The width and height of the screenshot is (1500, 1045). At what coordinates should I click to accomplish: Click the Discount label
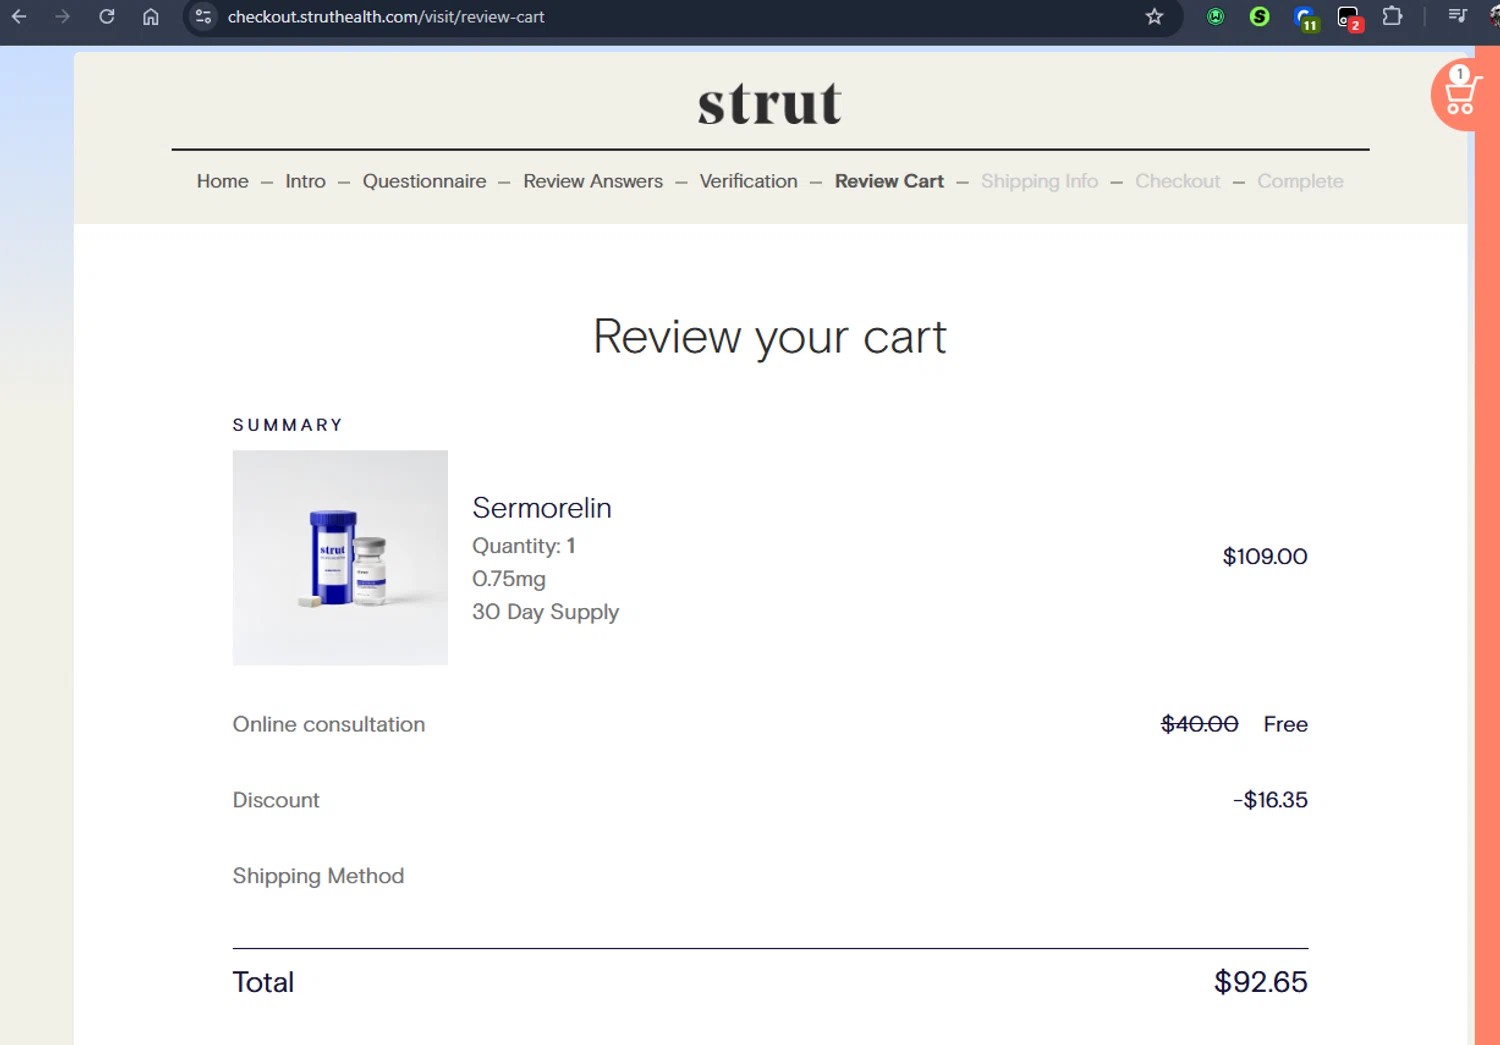(x=276, y=800)
